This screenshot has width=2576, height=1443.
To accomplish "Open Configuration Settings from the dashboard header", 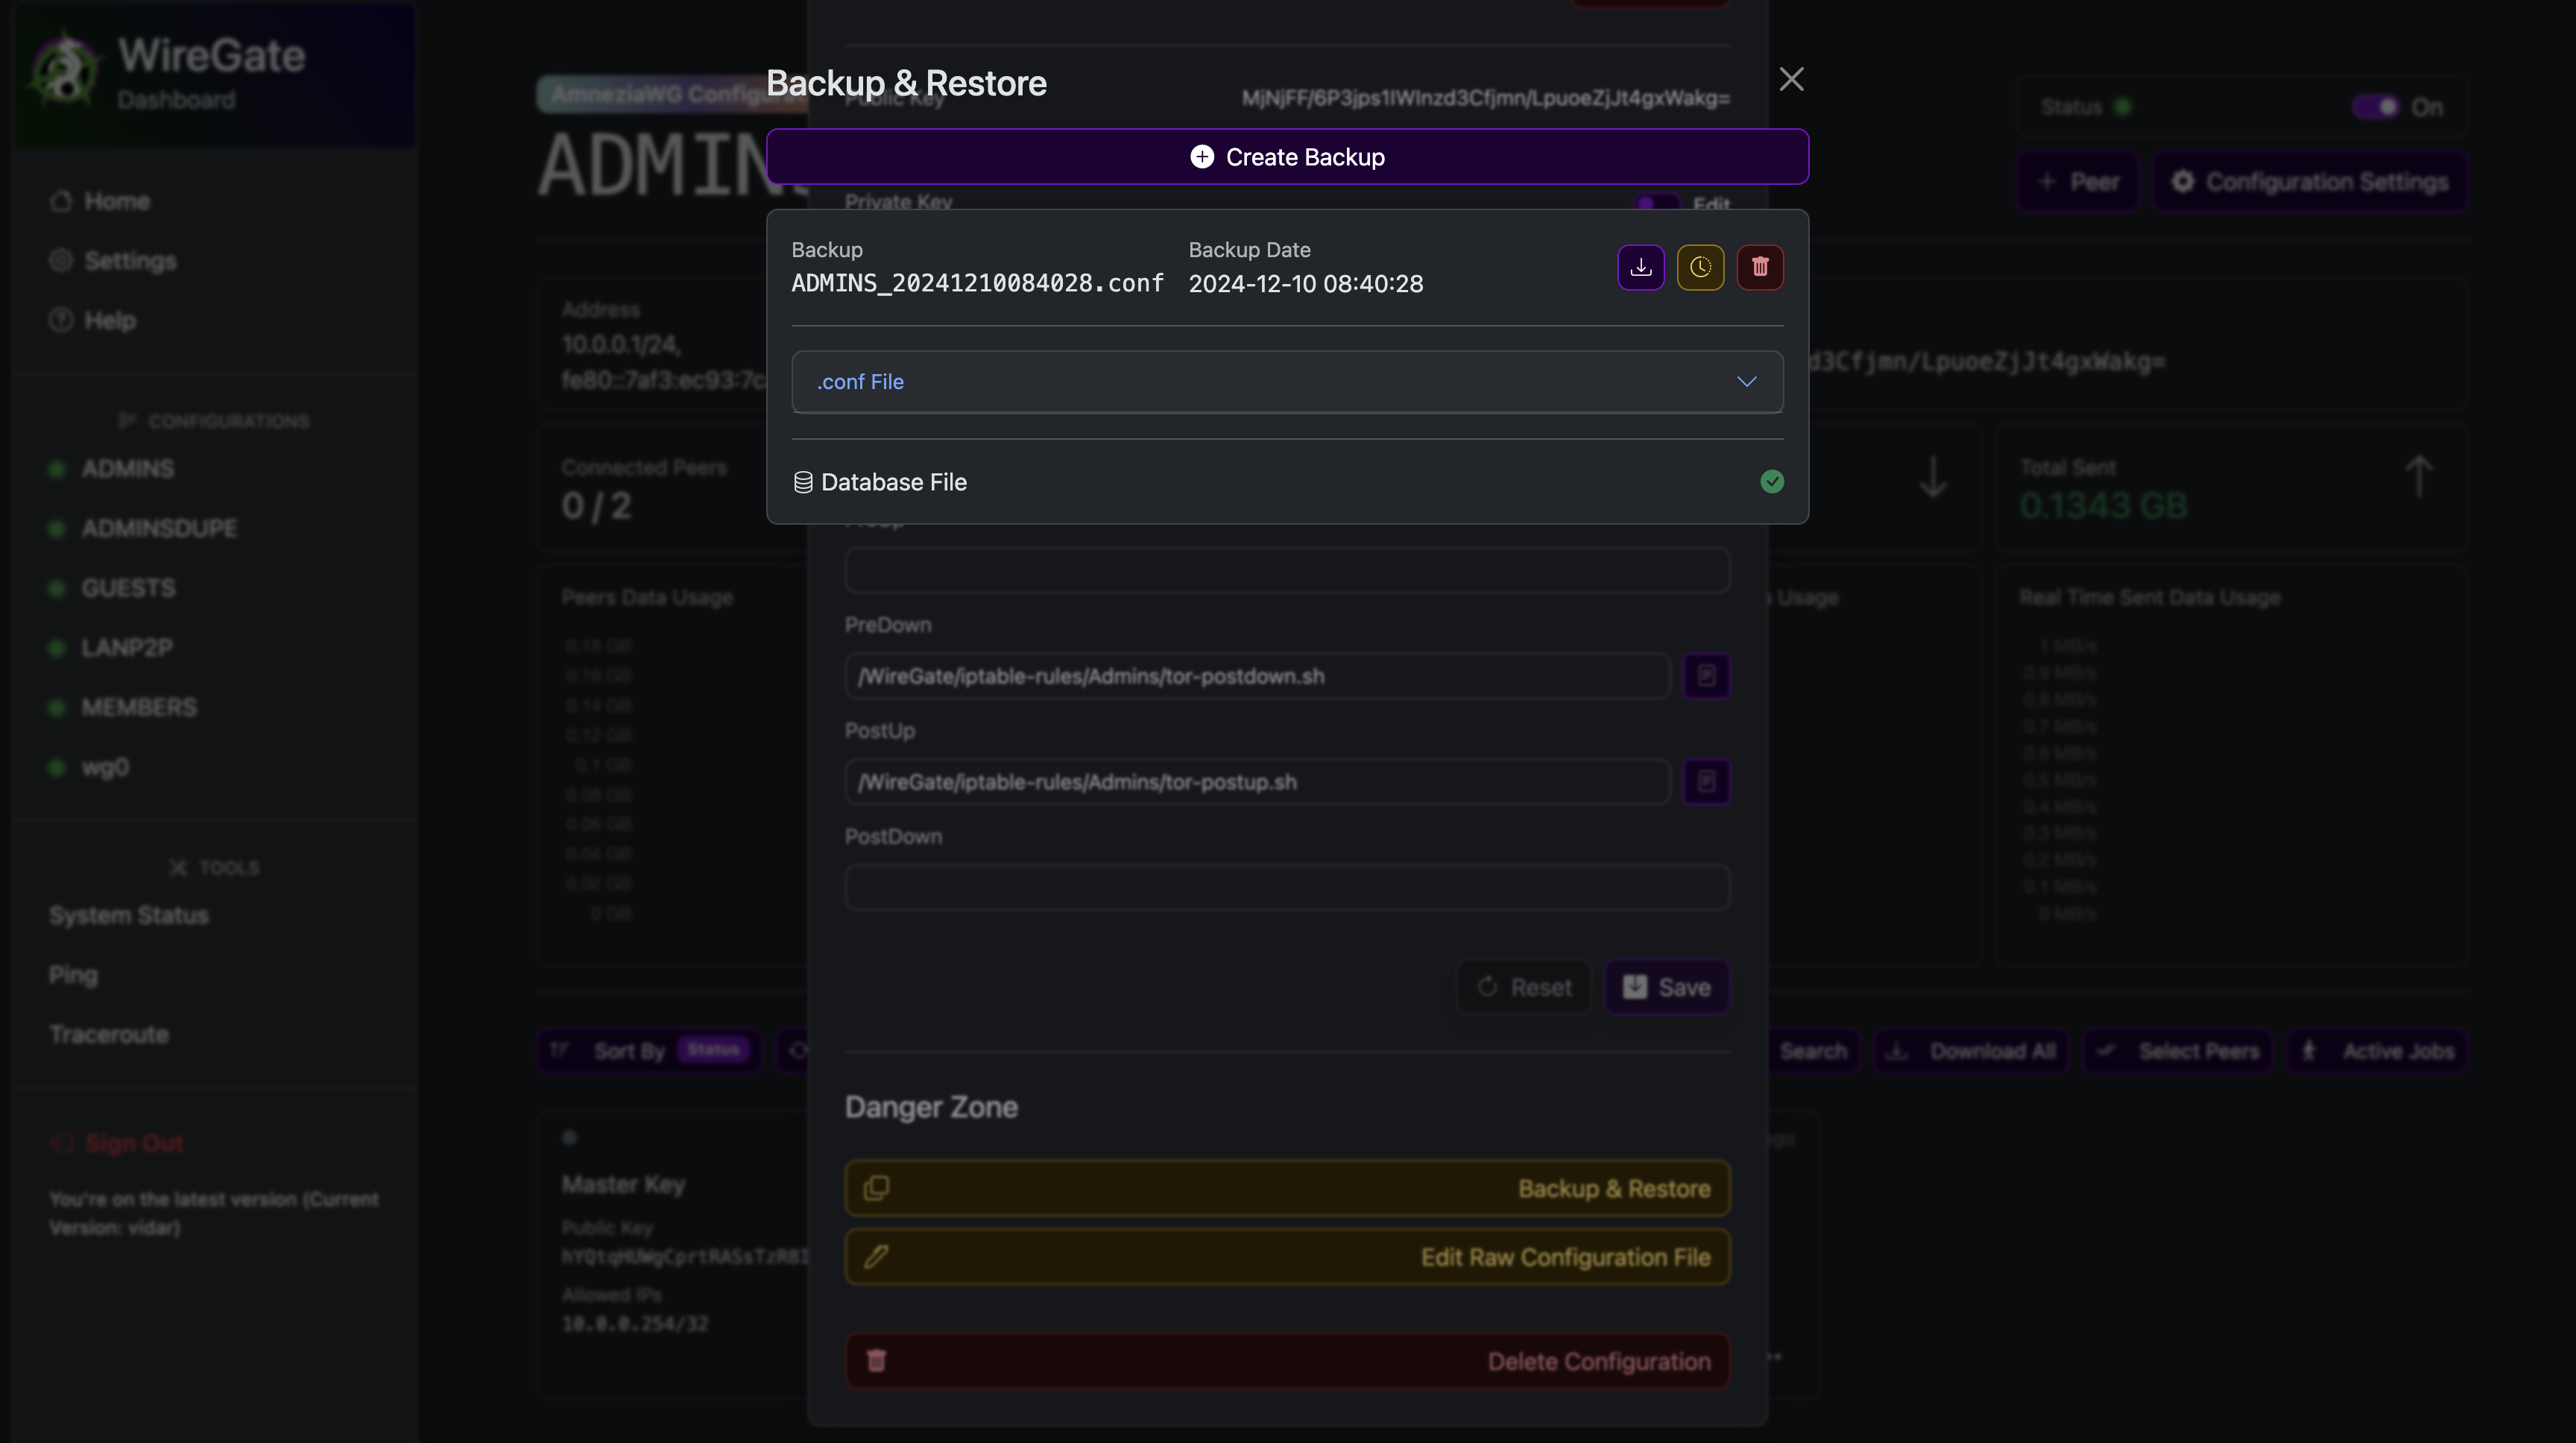I will click(2309, 182).
